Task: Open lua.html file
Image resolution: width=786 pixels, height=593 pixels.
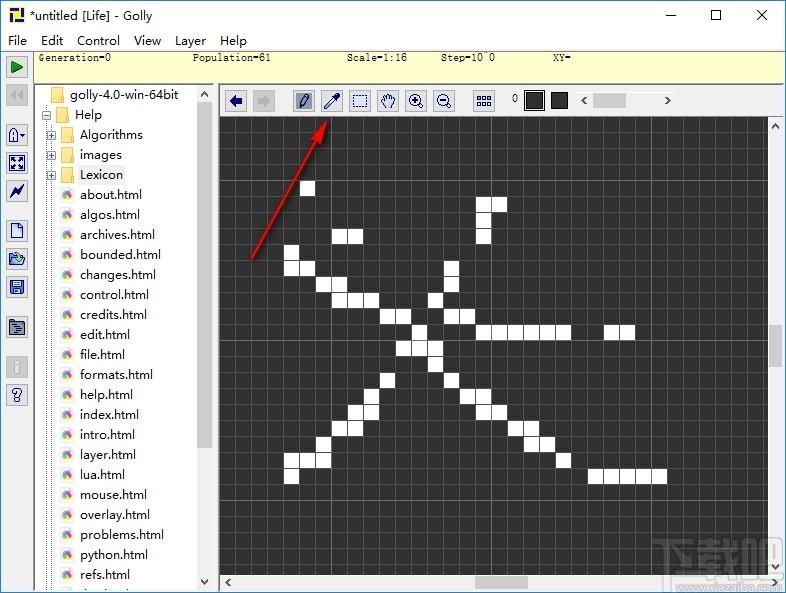Action: [102, 475]
